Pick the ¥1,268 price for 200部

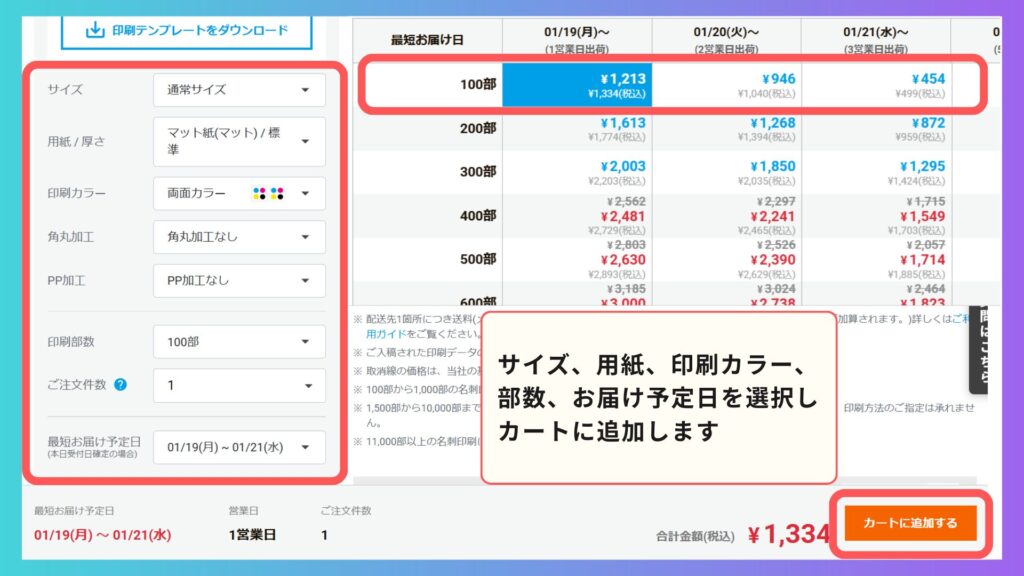tap(727, 129)
